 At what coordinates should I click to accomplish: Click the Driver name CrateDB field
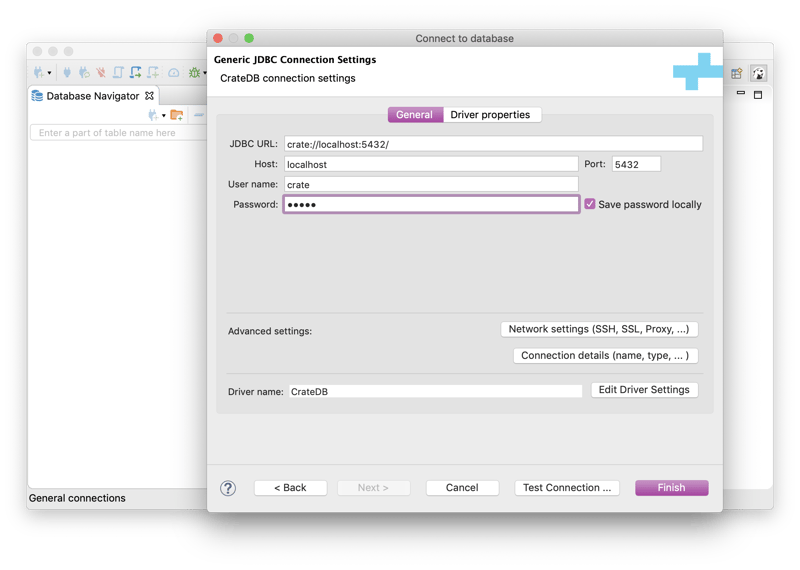(435, 391)
